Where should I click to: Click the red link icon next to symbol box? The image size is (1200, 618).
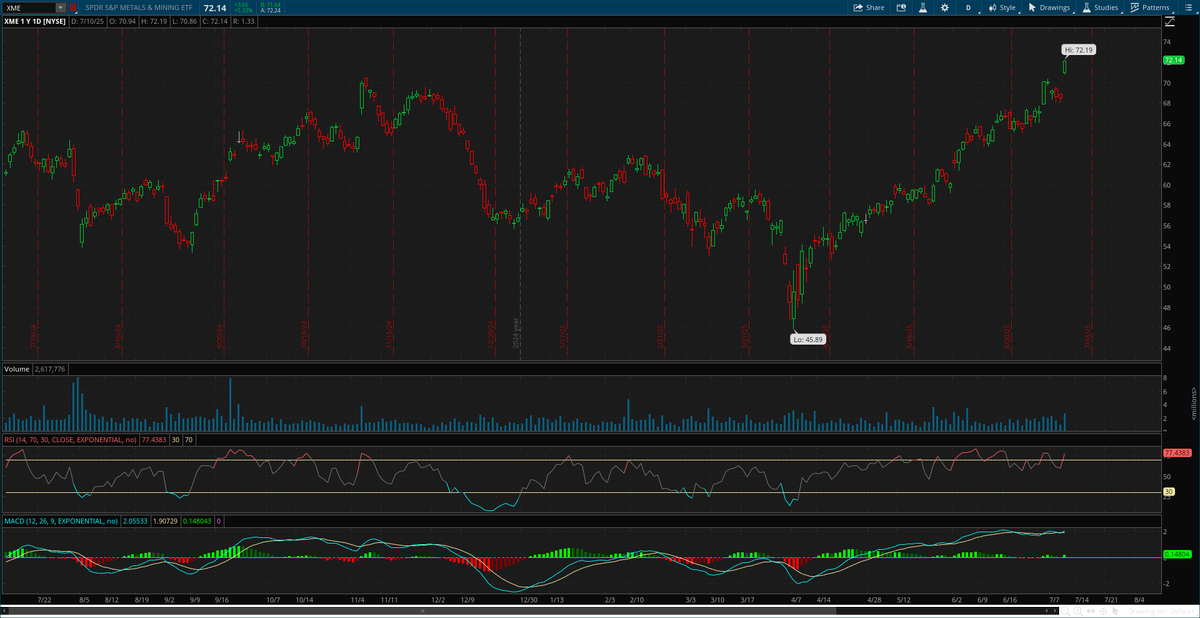[x=72, y=7]
